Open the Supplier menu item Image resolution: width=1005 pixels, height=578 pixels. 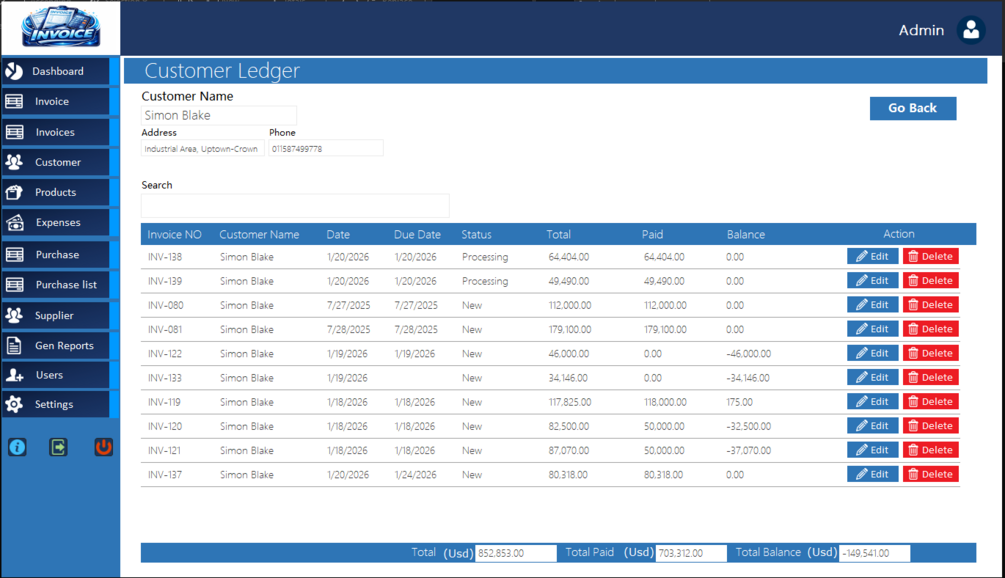(56, 315)
